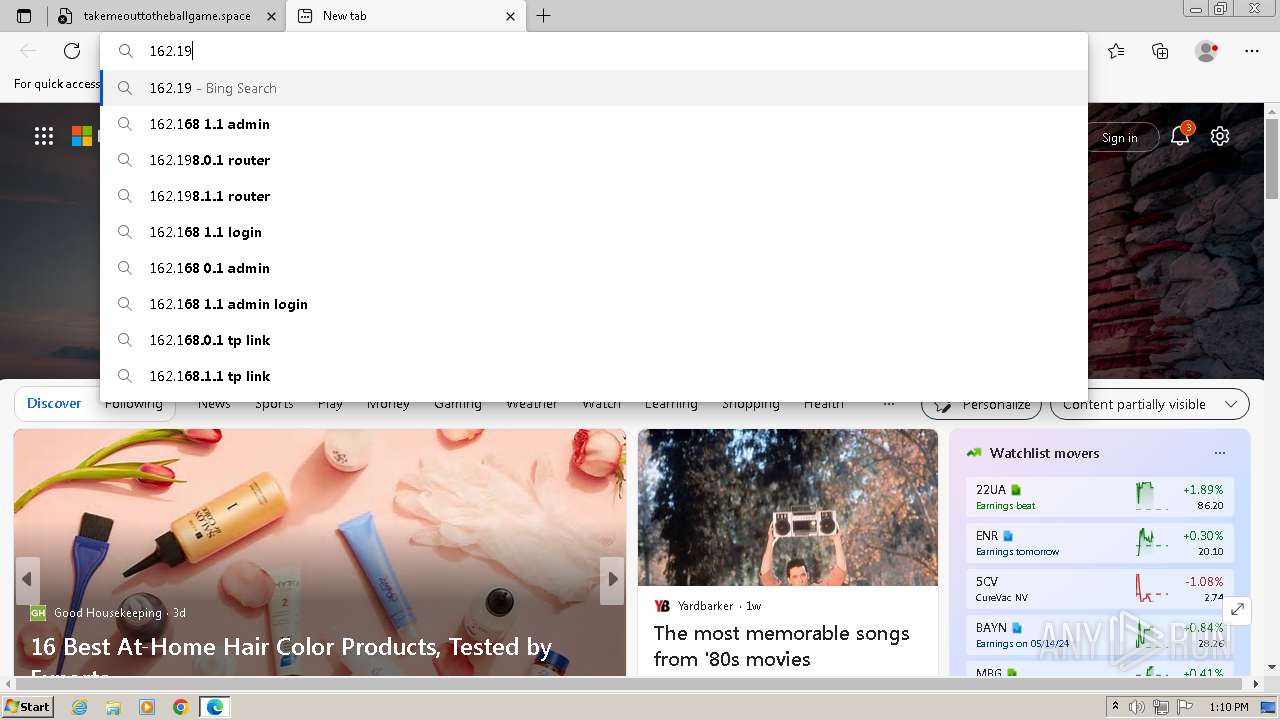Open the volume speaker tray icon

click(x=1137, y=707)
